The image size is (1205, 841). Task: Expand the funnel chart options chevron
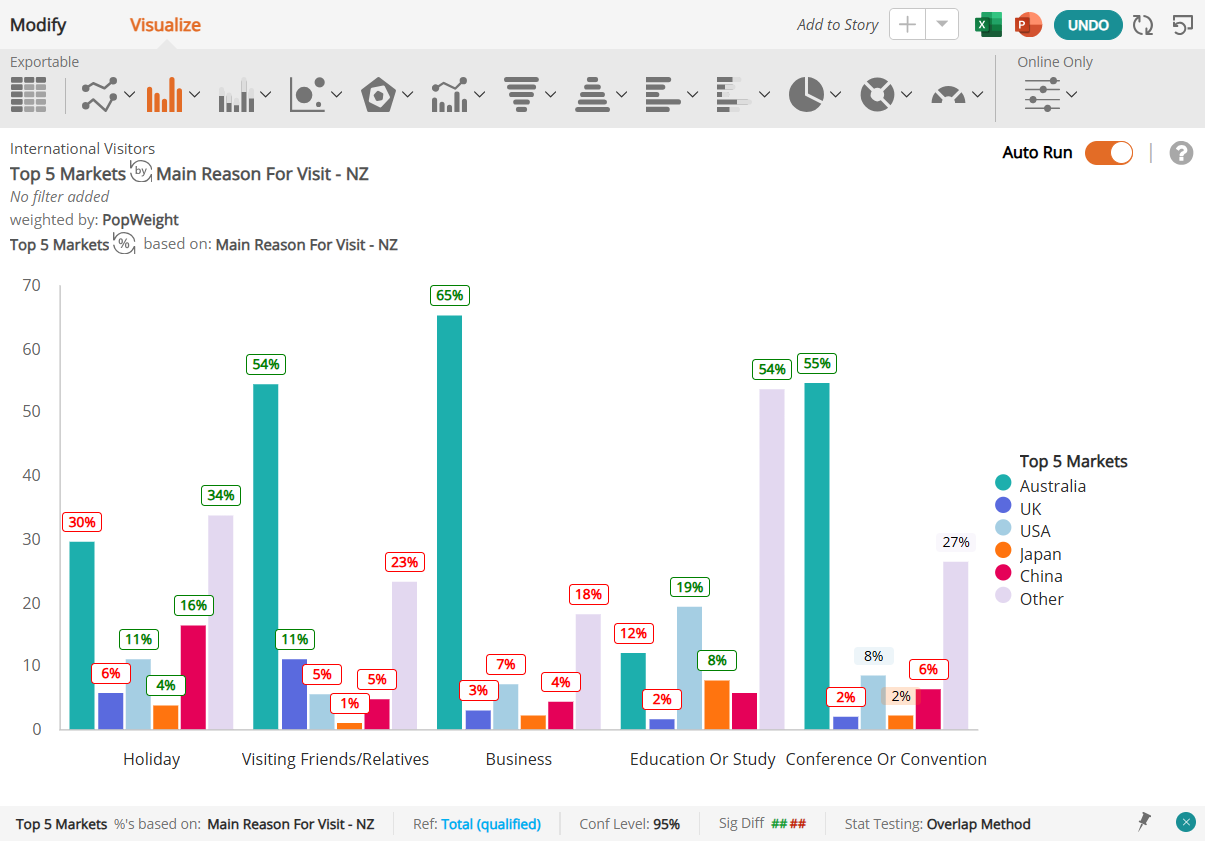[x=551, y=95]
